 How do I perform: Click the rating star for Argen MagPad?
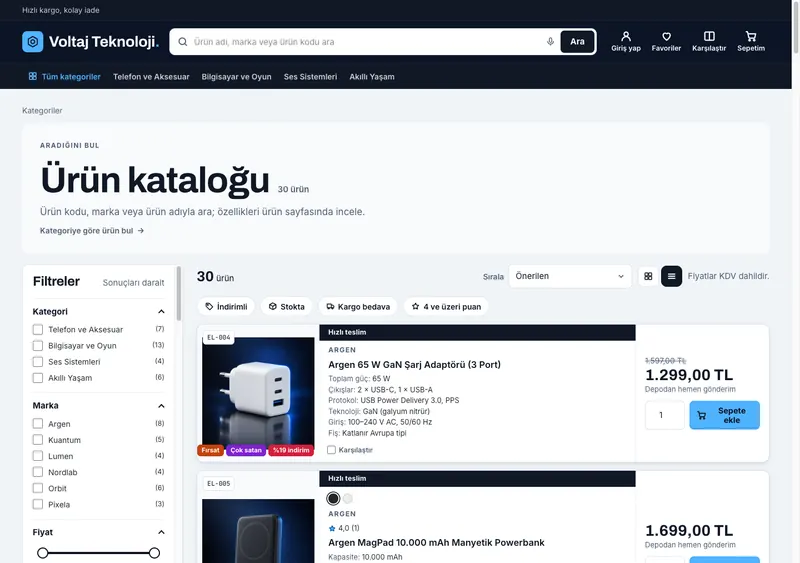point(332,528)
